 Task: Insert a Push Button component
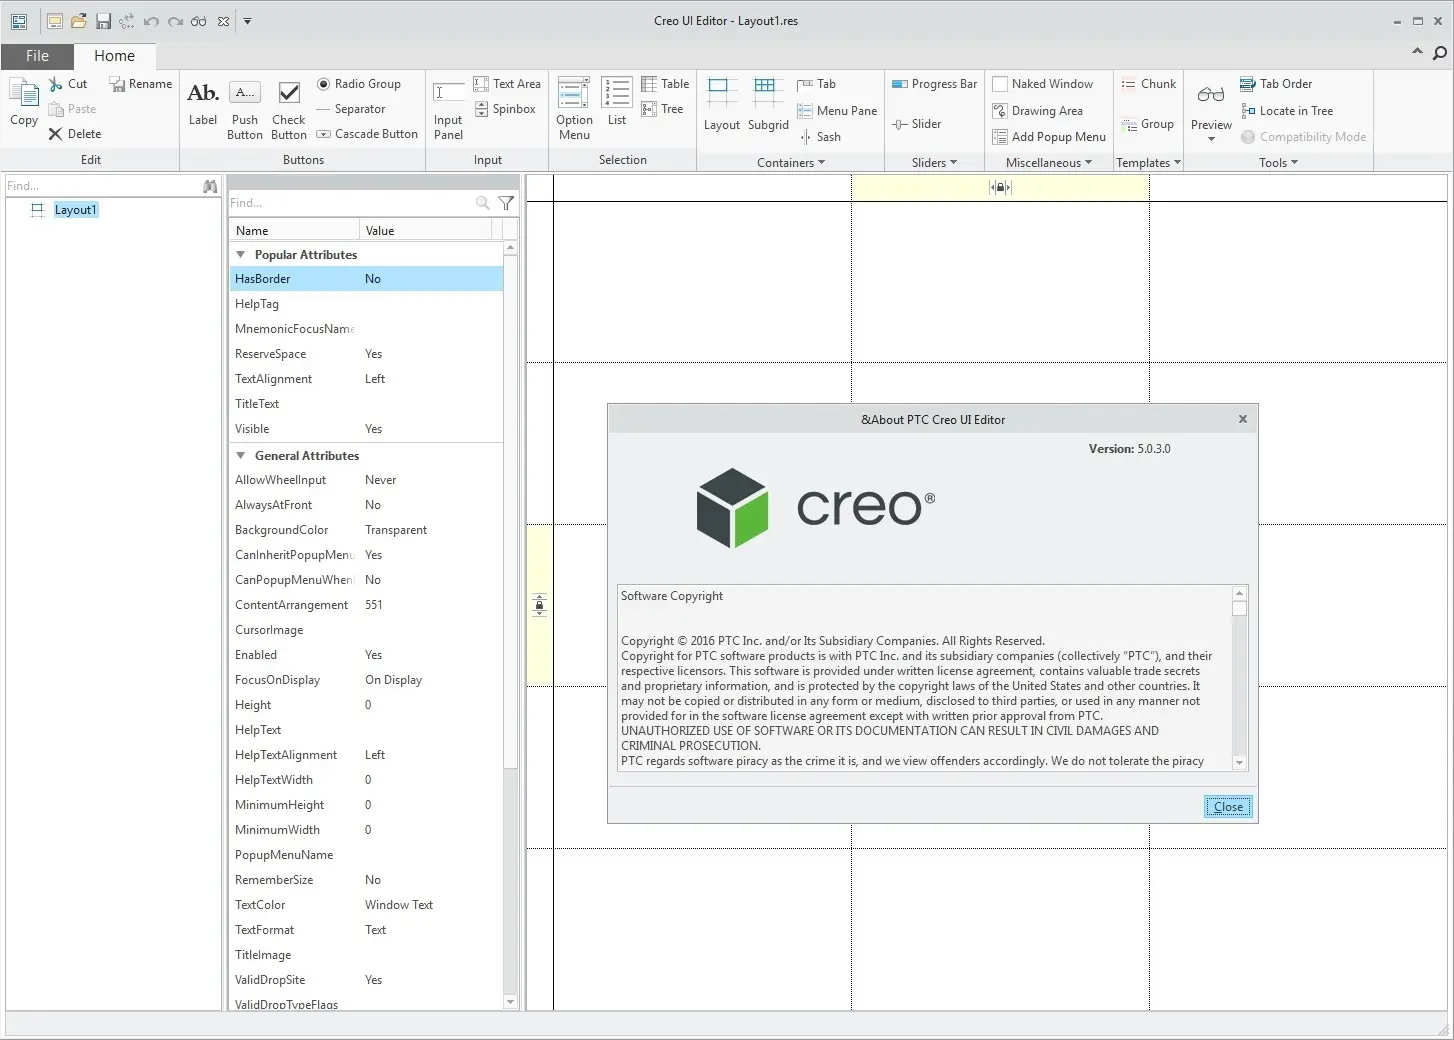click(245, 110)
